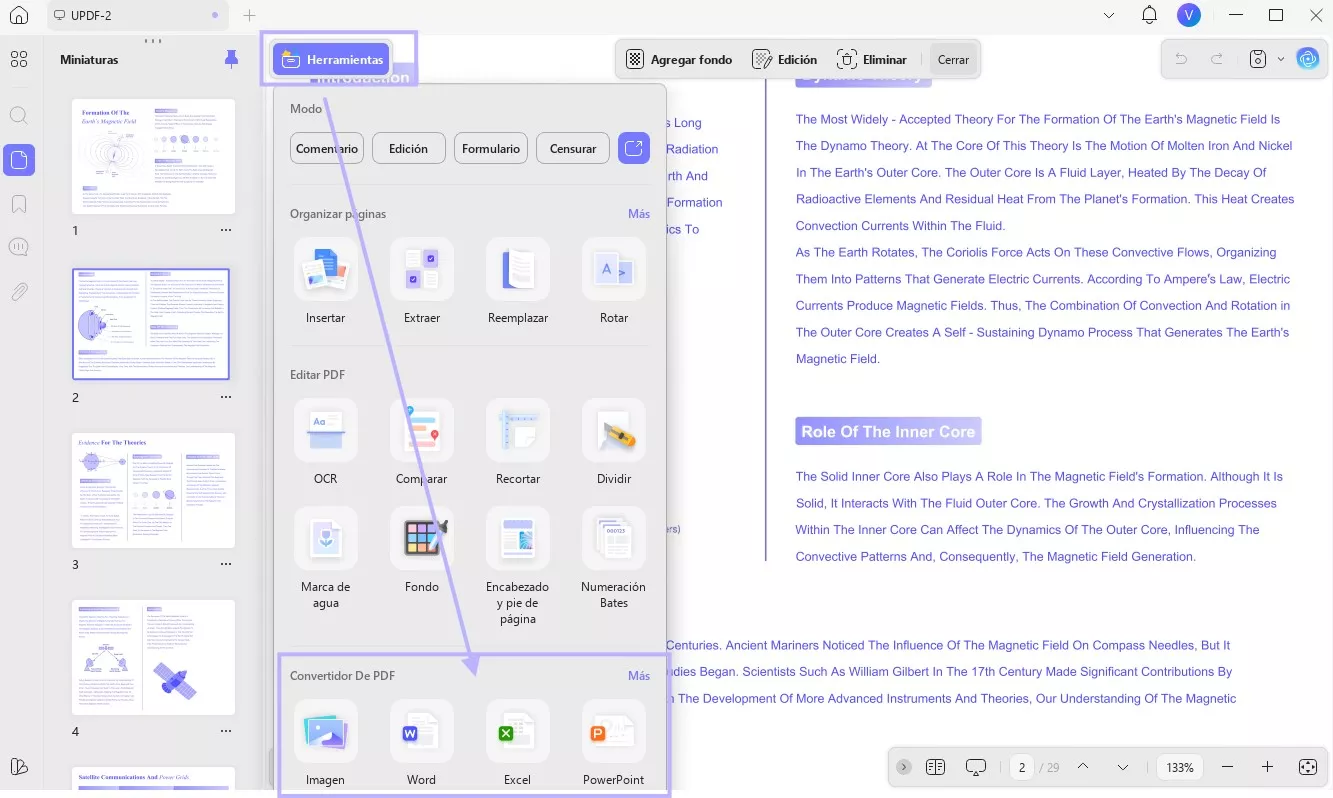Open the UPDF AI assistant icon
The height and width of the screenshot is (798, 1333).
pos(1307,59)
